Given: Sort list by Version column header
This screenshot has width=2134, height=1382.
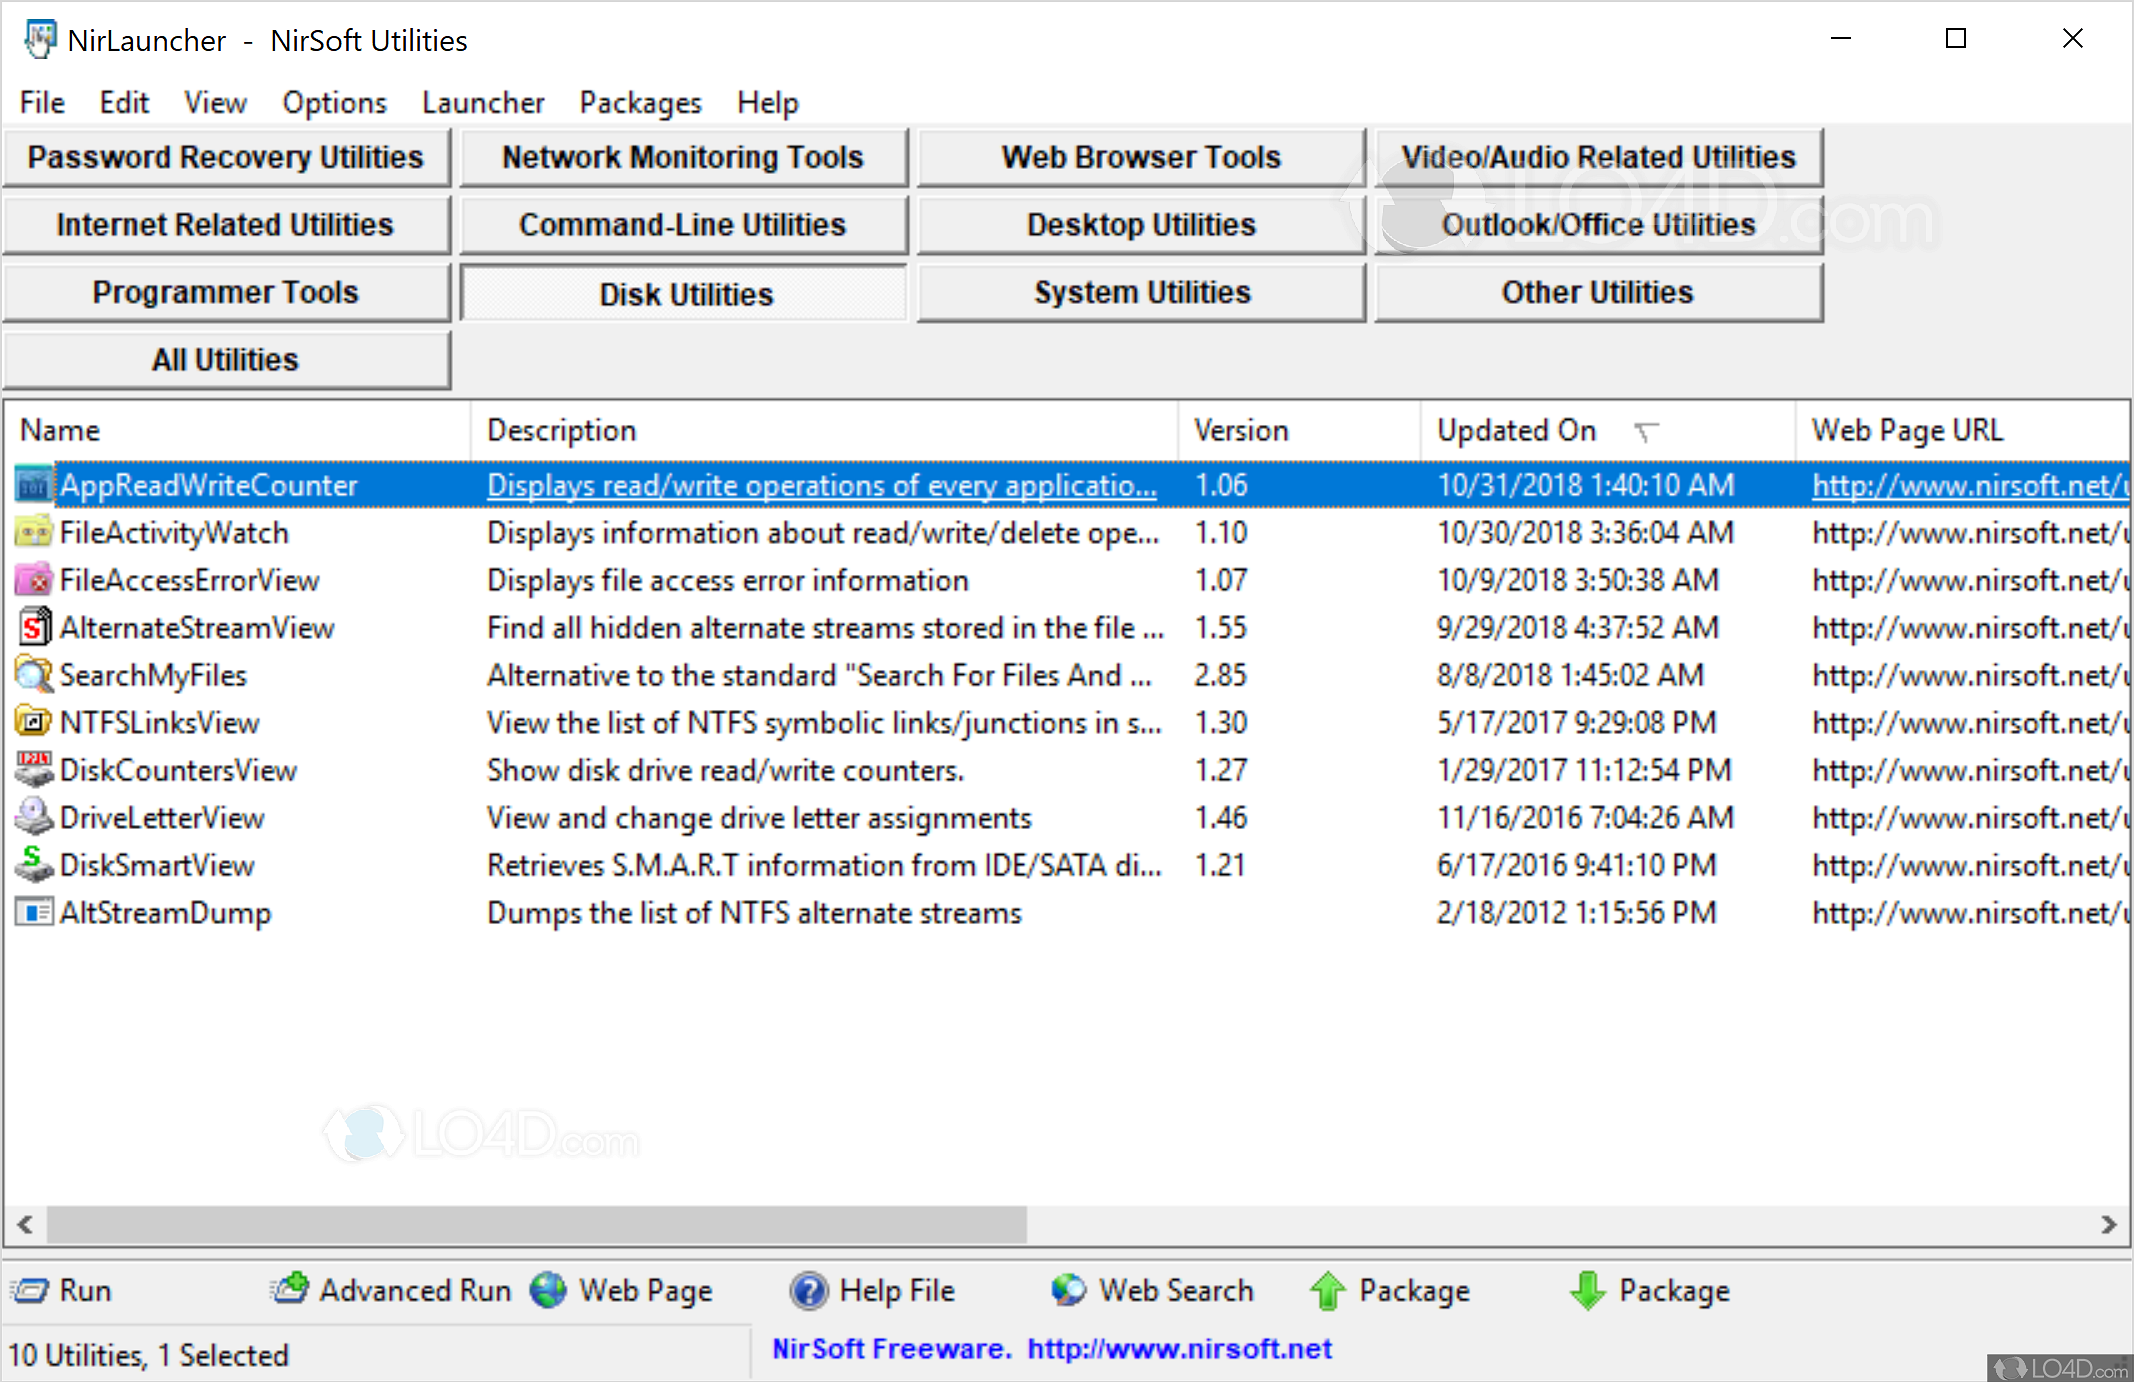Looking at the screenshot, I should [x=1241, y=430].
